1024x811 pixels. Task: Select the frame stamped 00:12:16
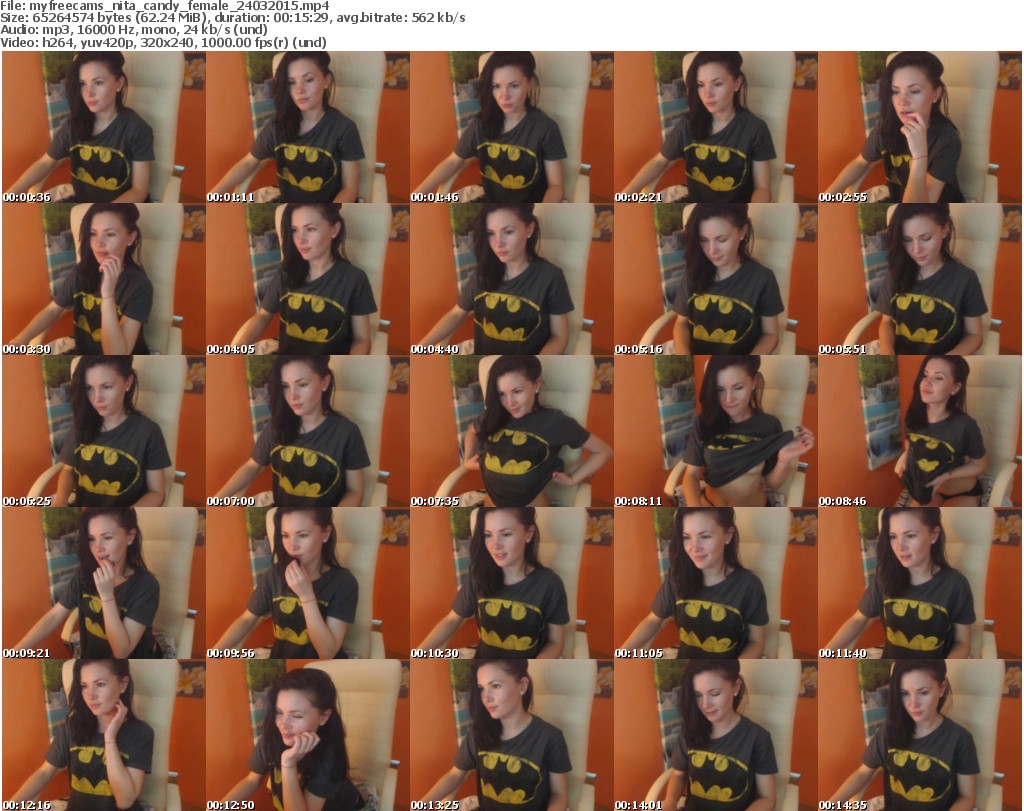tap(104, 735)
